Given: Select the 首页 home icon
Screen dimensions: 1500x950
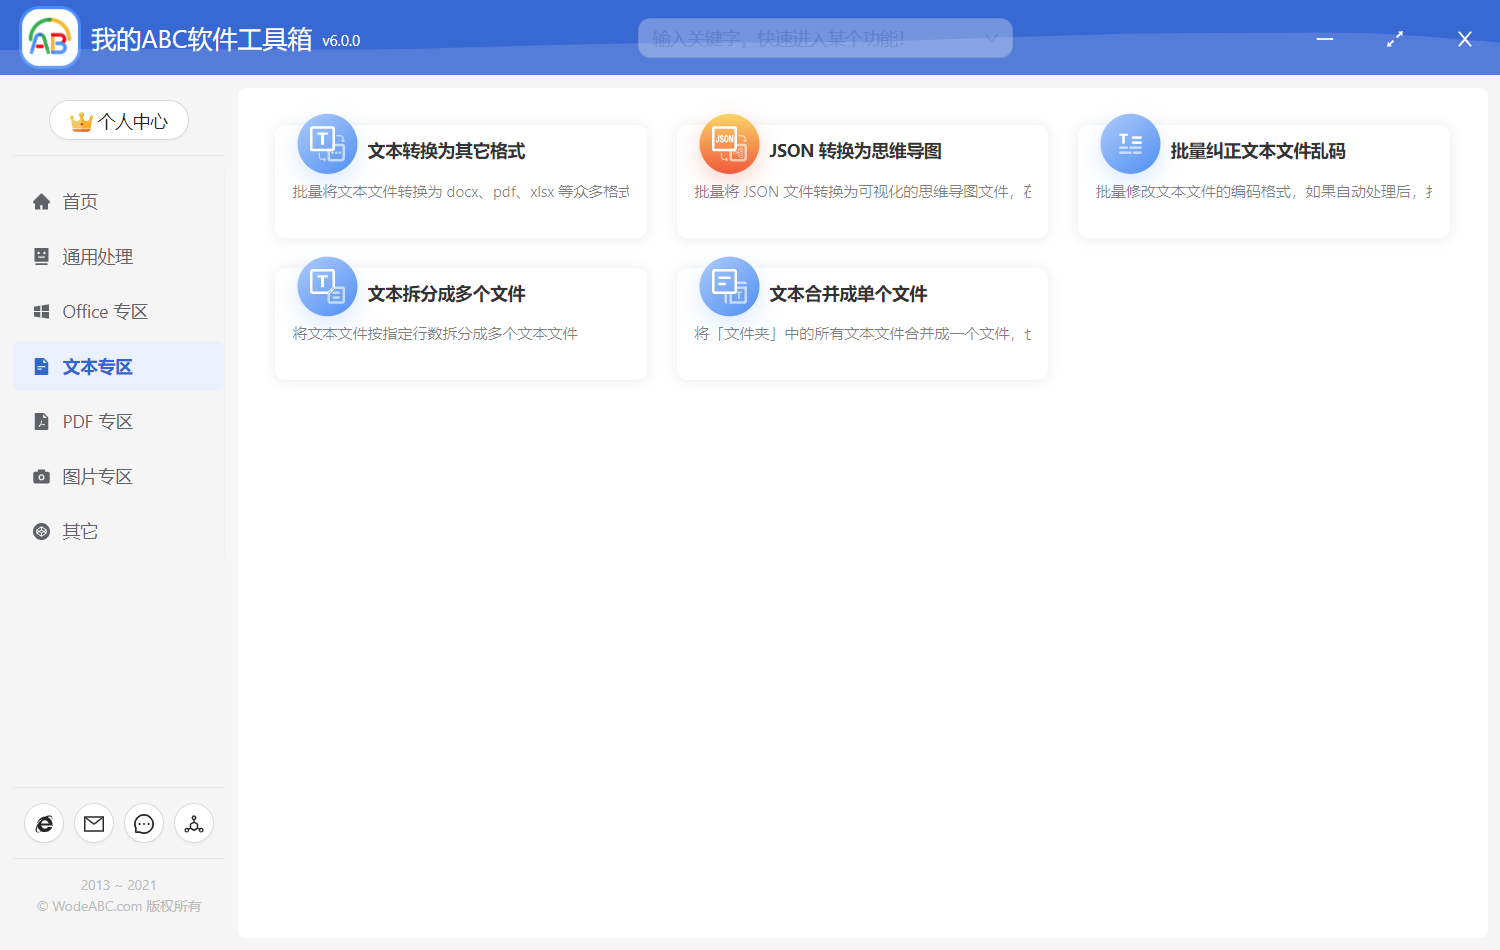Looking at the screenshot, I should (x=41, y=201).
